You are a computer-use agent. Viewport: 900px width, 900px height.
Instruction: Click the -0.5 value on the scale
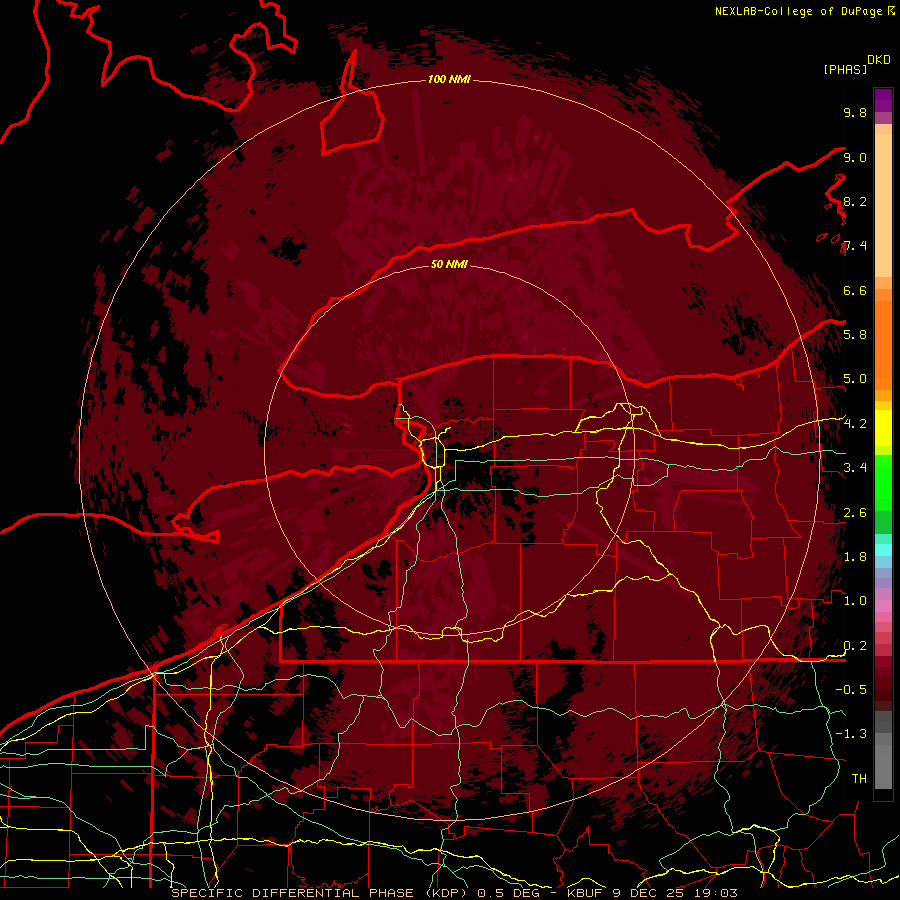[851, 689]
